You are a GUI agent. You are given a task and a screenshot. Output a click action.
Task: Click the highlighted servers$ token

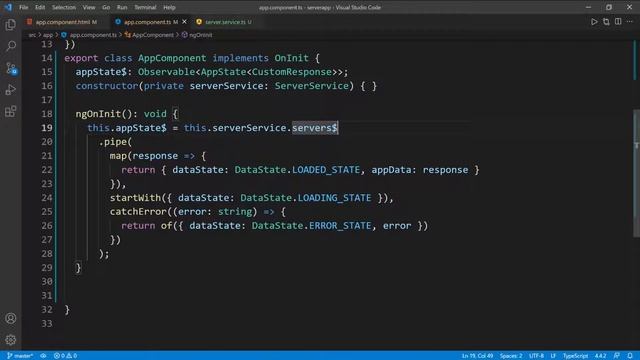pyautogui.click(x=314, y=128)
